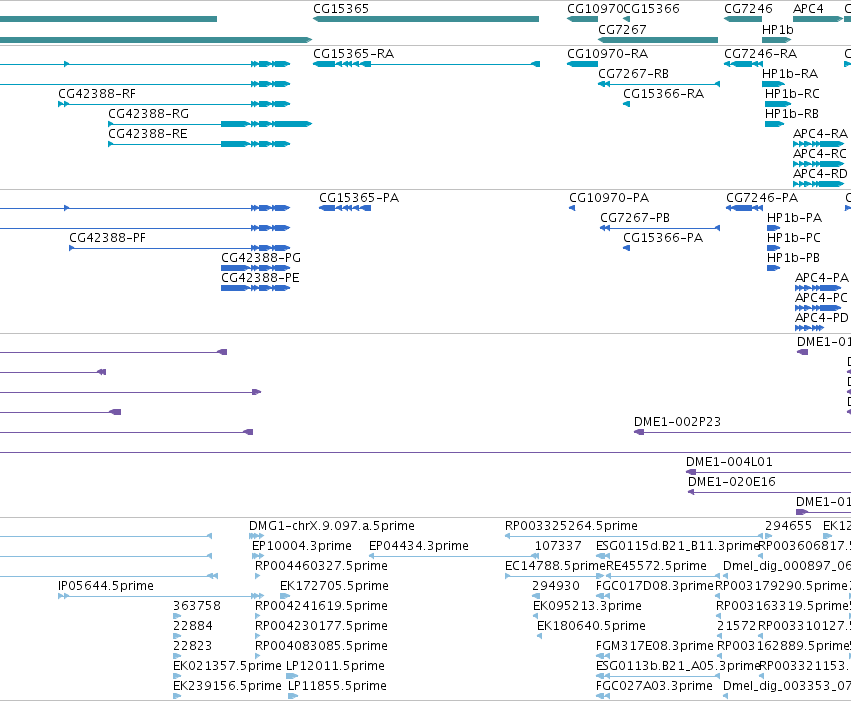851x701 pixels.
Task: Click DMG1-chrX.9.097.a.5prime feature label
Action: coord(332,526)
